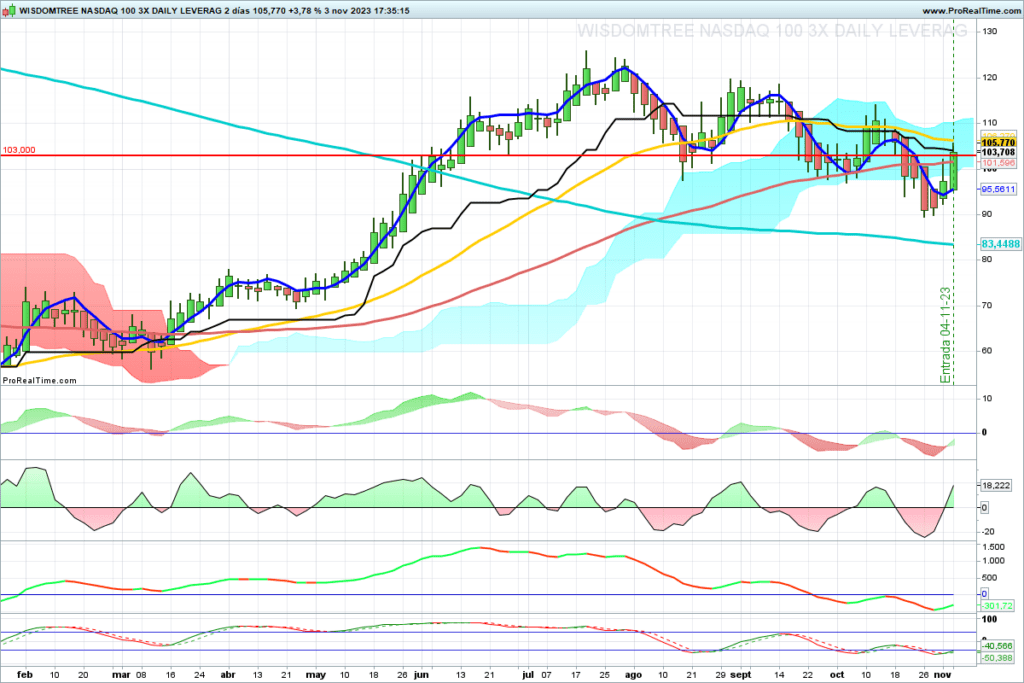
Task: Click the -50,388 indicator value label
Action: [x=997, y=658]
